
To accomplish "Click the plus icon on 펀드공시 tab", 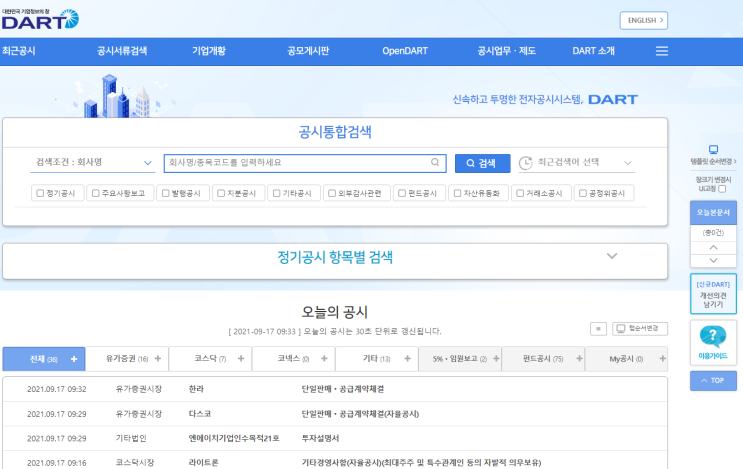I will coord(579,359).
